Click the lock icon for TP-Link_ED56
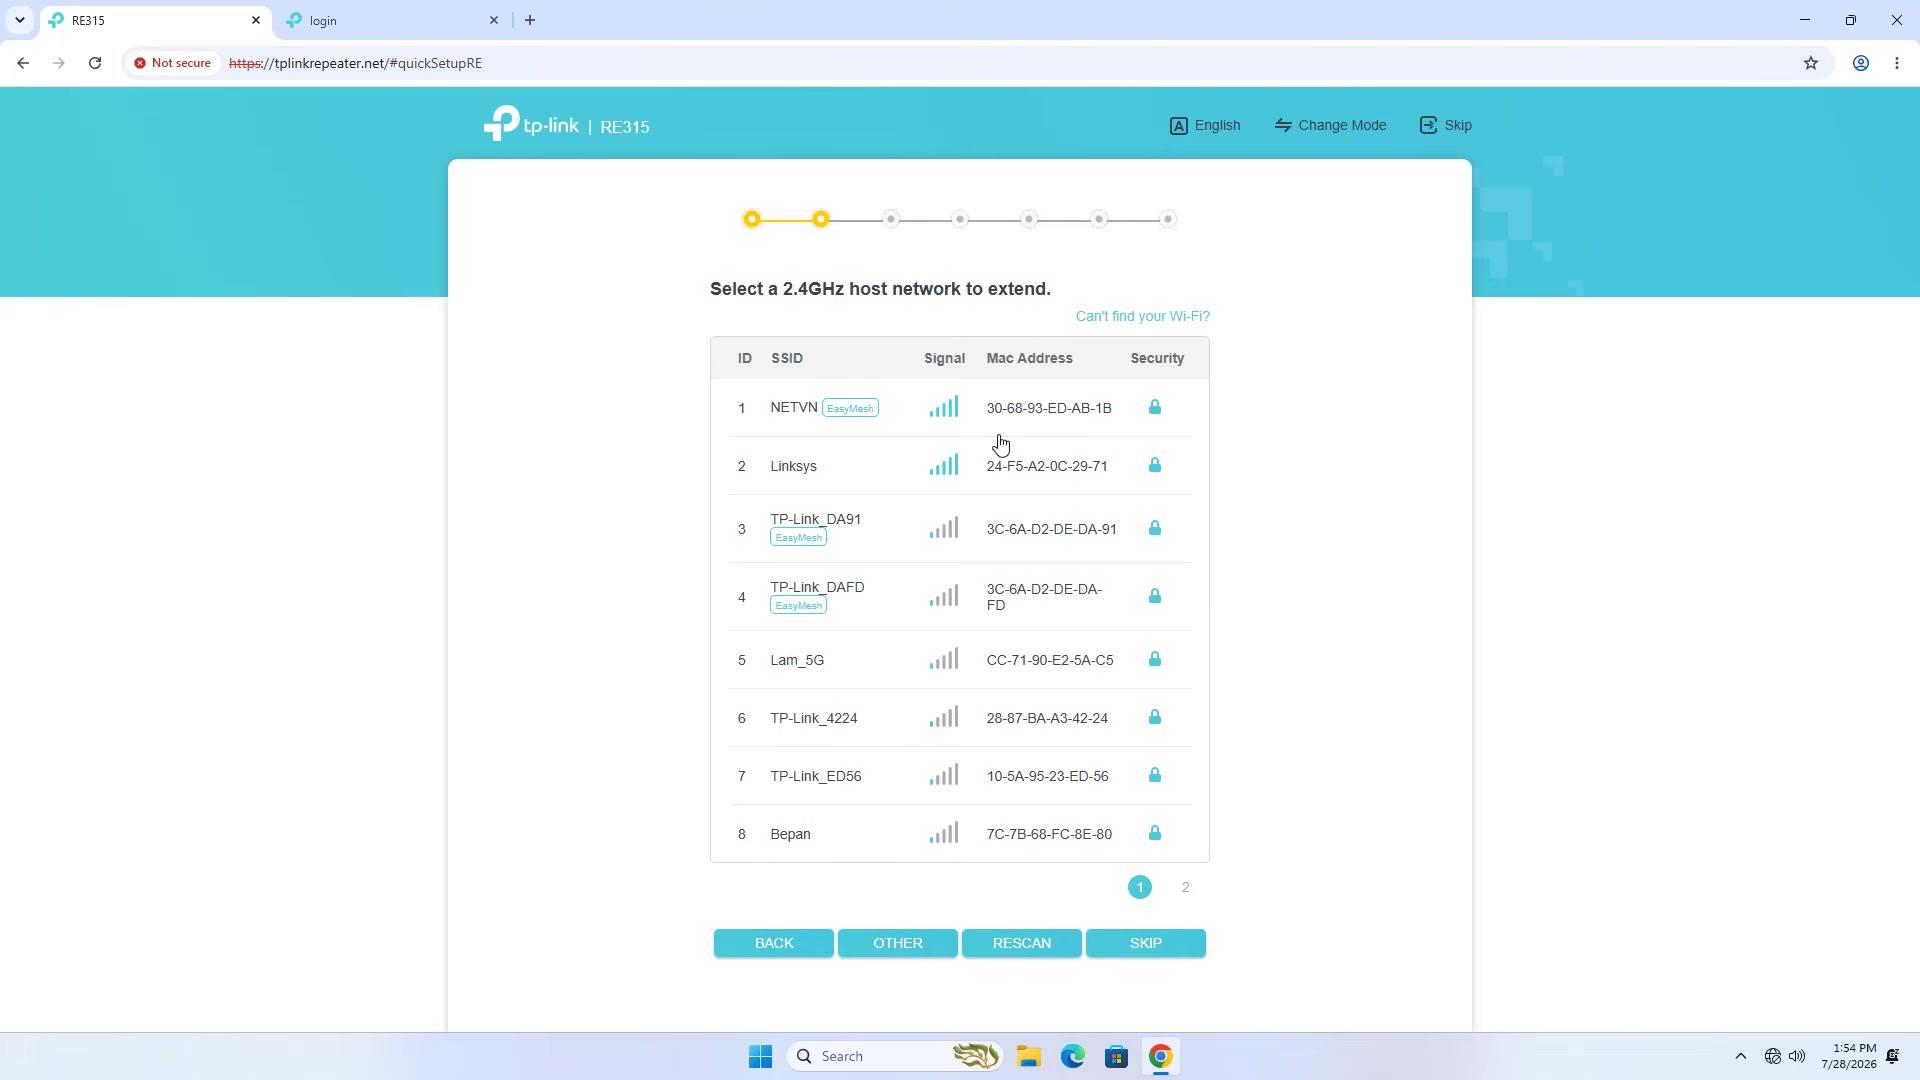This screenshot has width=1920, height=1080. point(1155,775)
